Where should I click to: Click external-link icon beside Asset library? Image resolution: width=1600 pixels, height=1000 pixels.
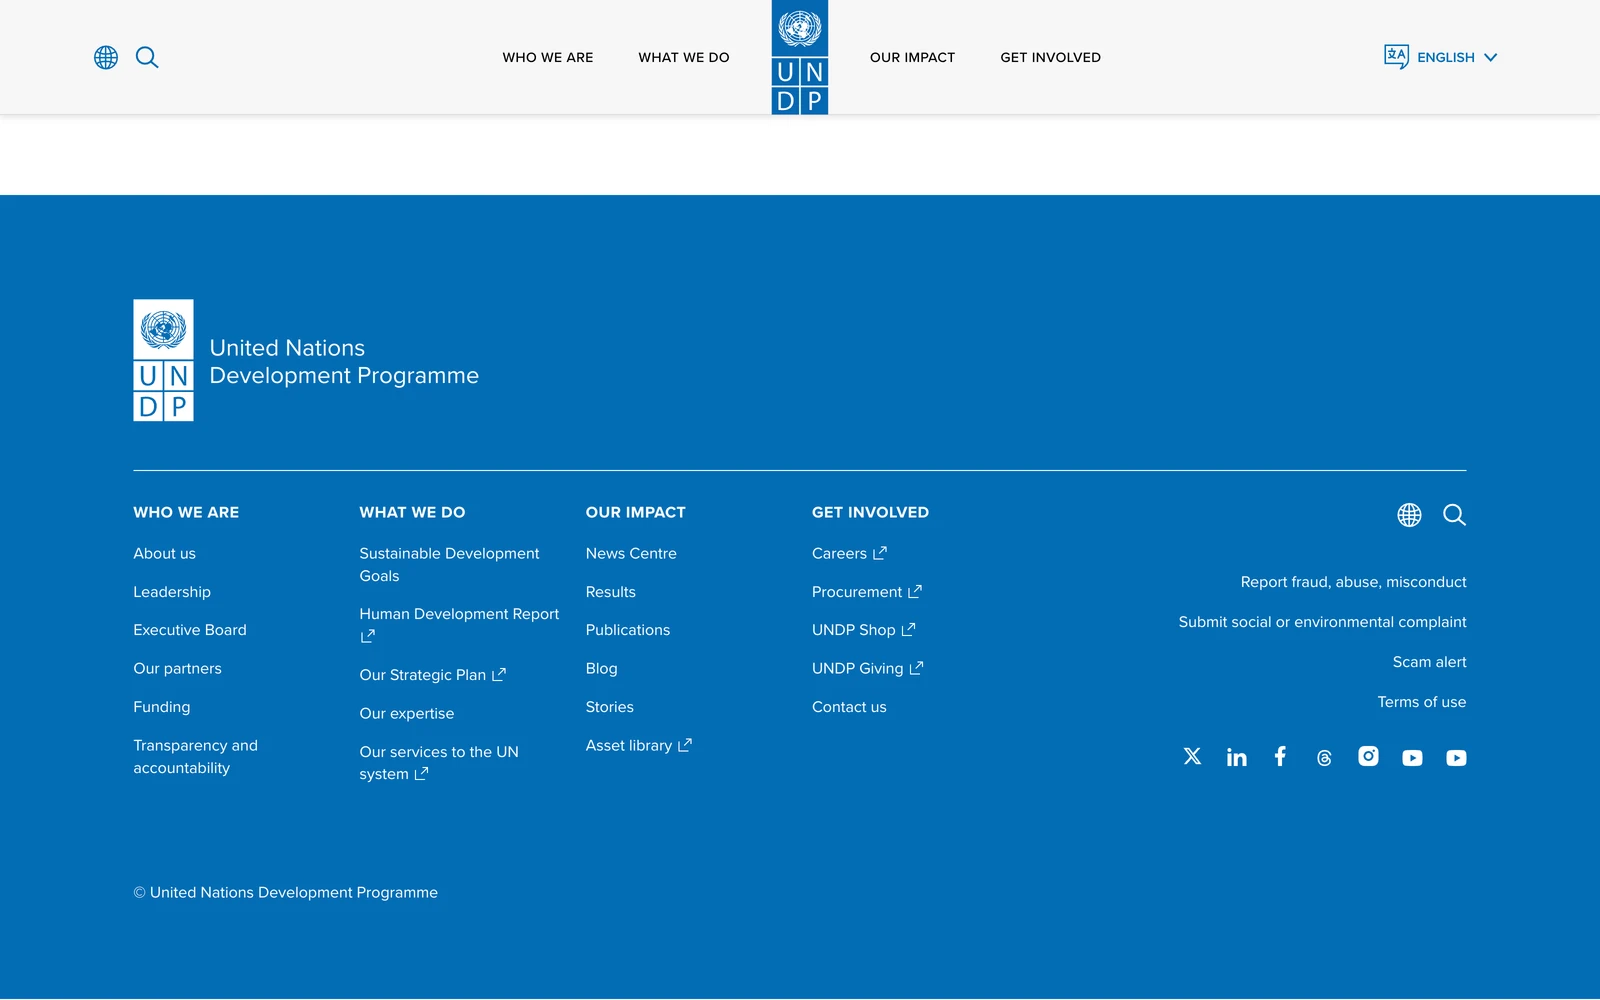pyautogui.click(x=685, y=745)
